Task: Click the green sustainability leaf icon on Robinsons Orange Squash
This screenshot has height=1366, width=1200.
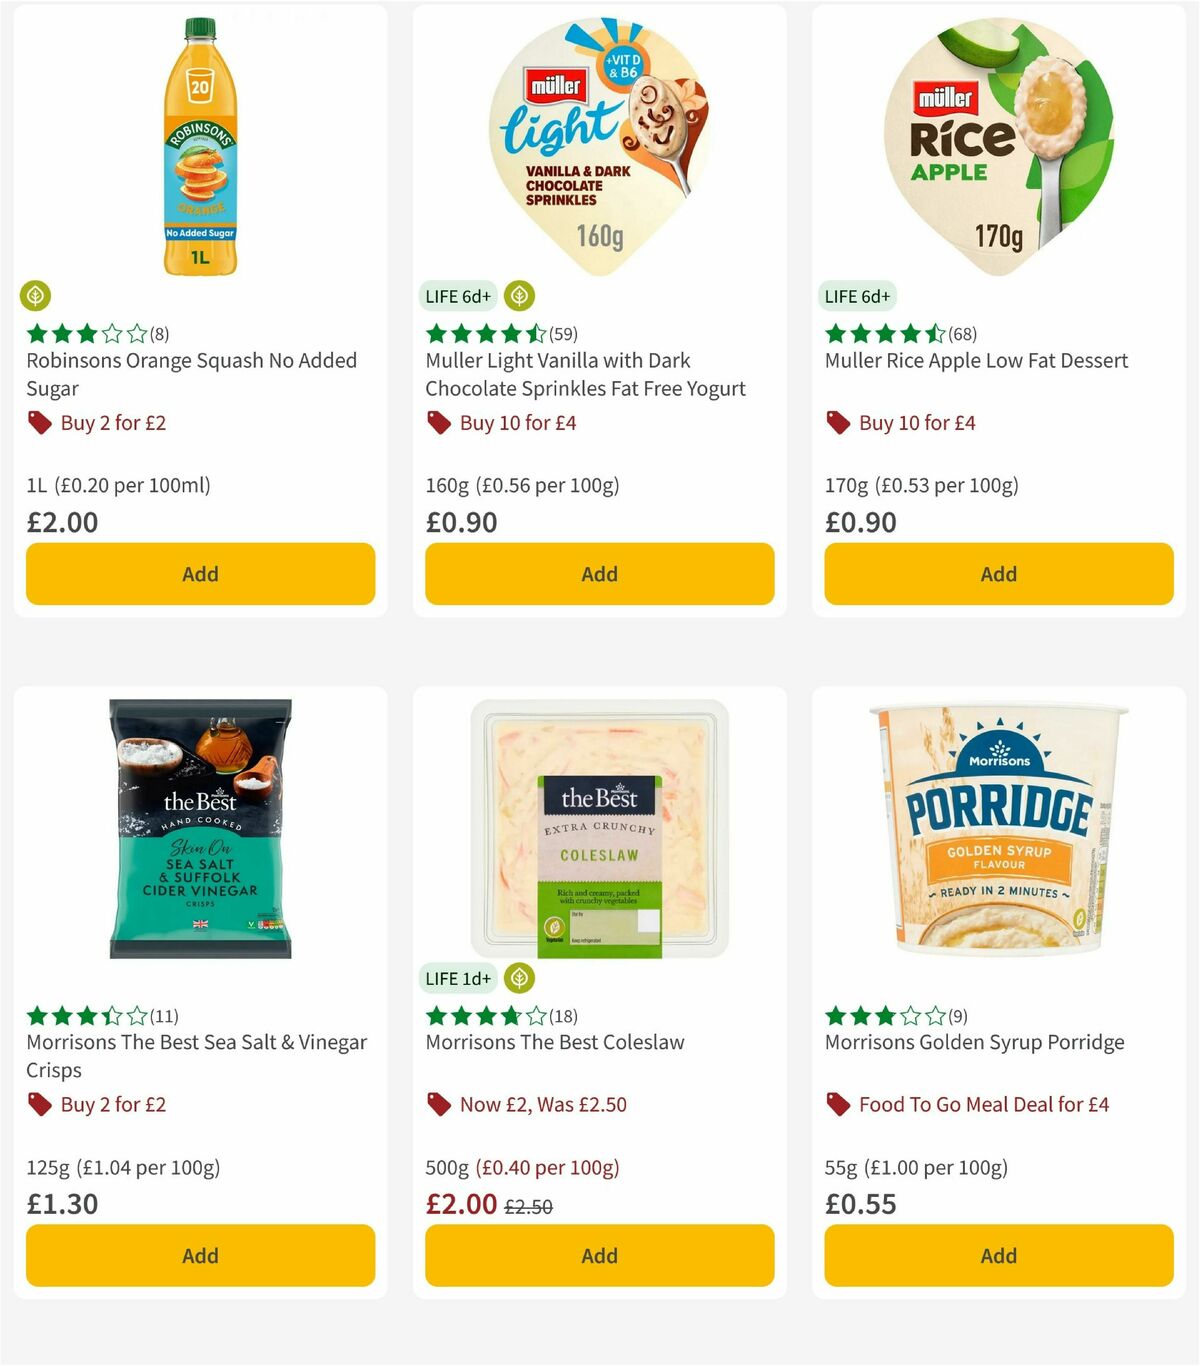Action: pyautogui.click(x=36, y=295)
